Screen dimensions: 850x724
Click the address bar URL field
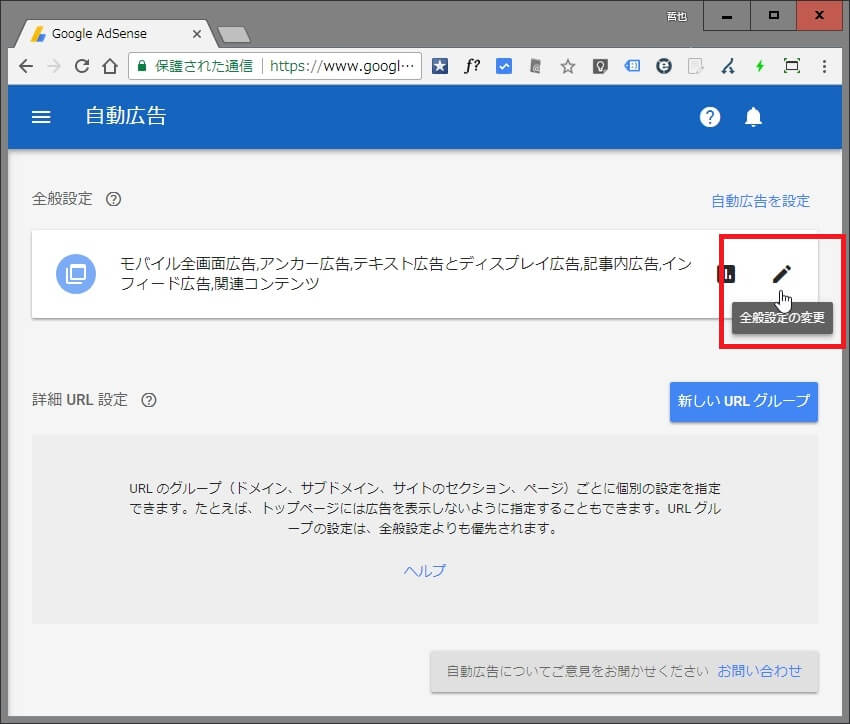coord(340,67)
